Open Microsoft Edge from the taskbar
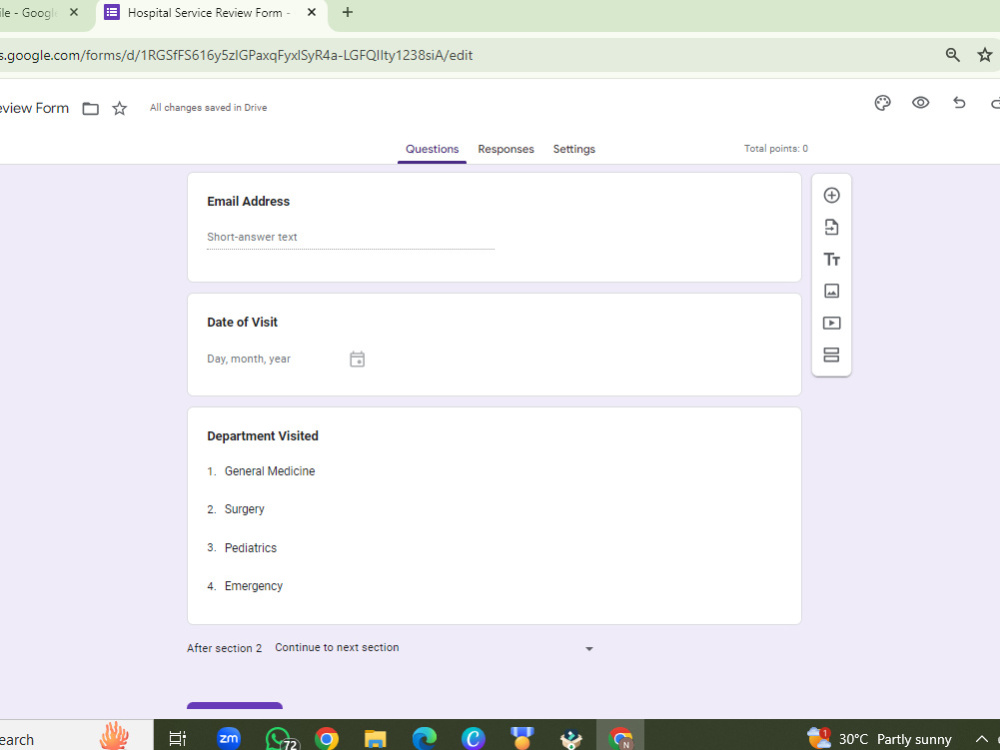This screenshot has width=1000, height=750. point(424,739)
